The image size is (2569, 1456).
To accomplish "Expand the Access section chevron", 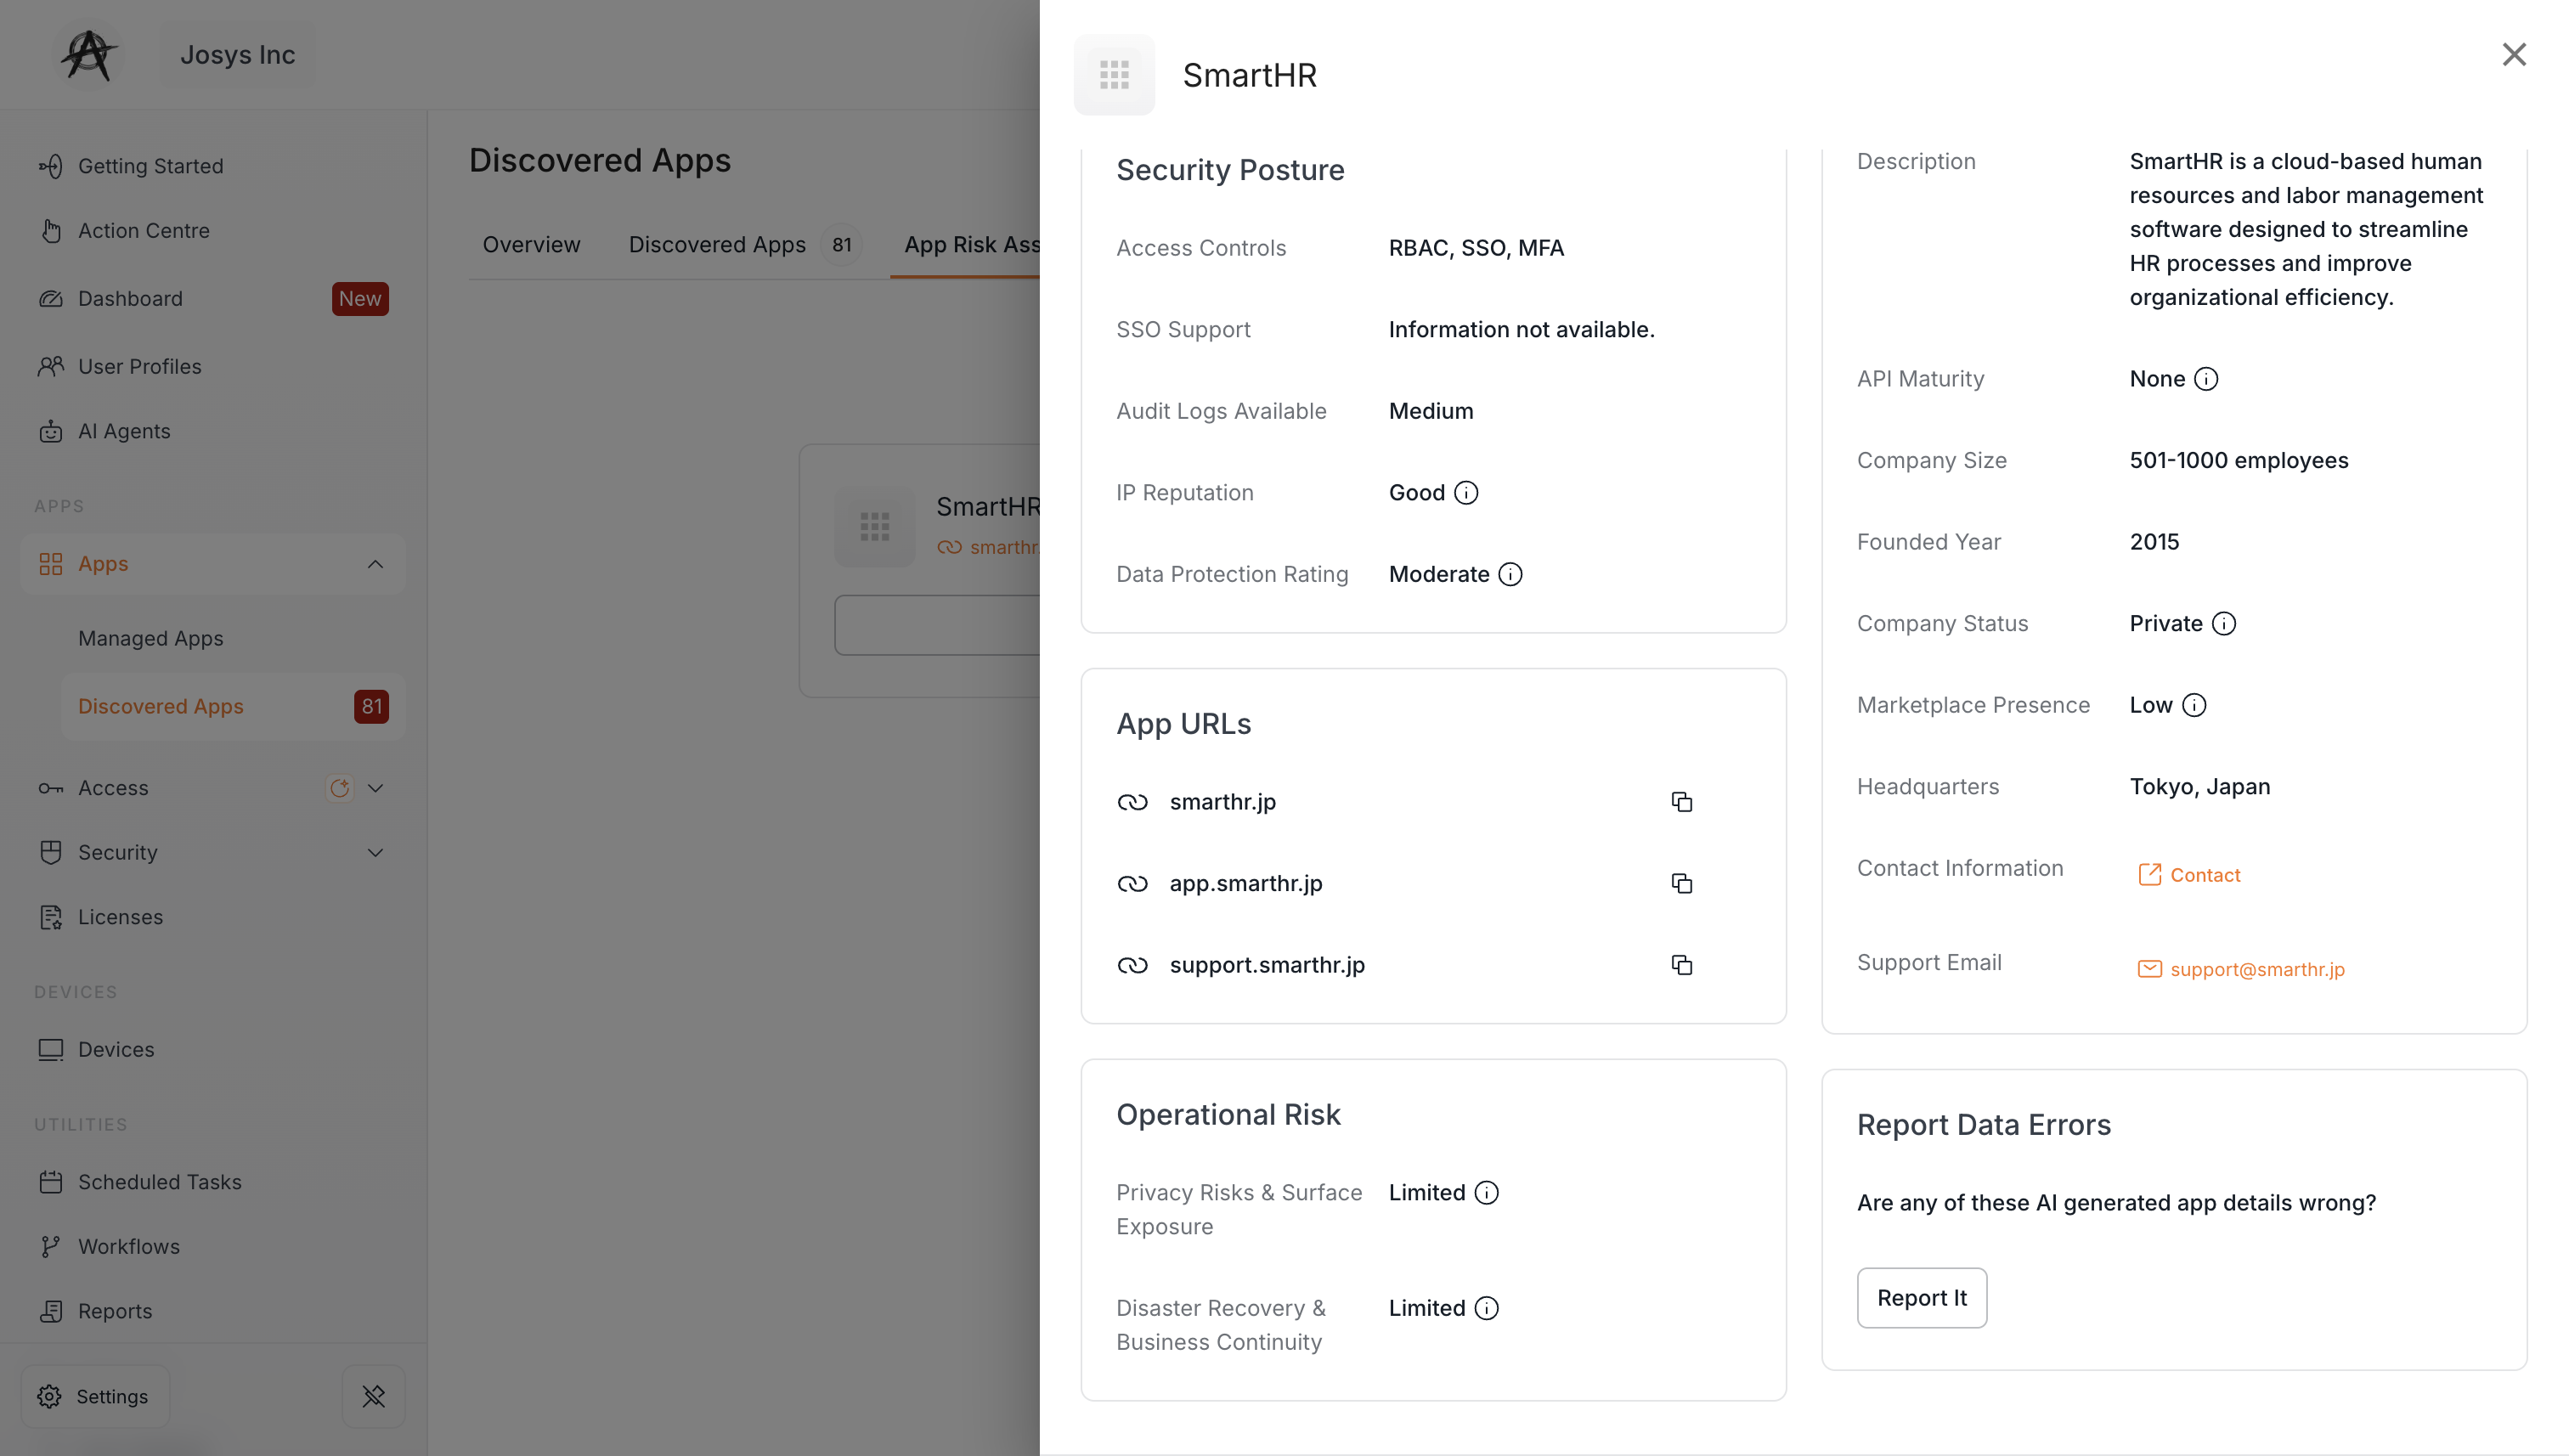I will [375, 789].
